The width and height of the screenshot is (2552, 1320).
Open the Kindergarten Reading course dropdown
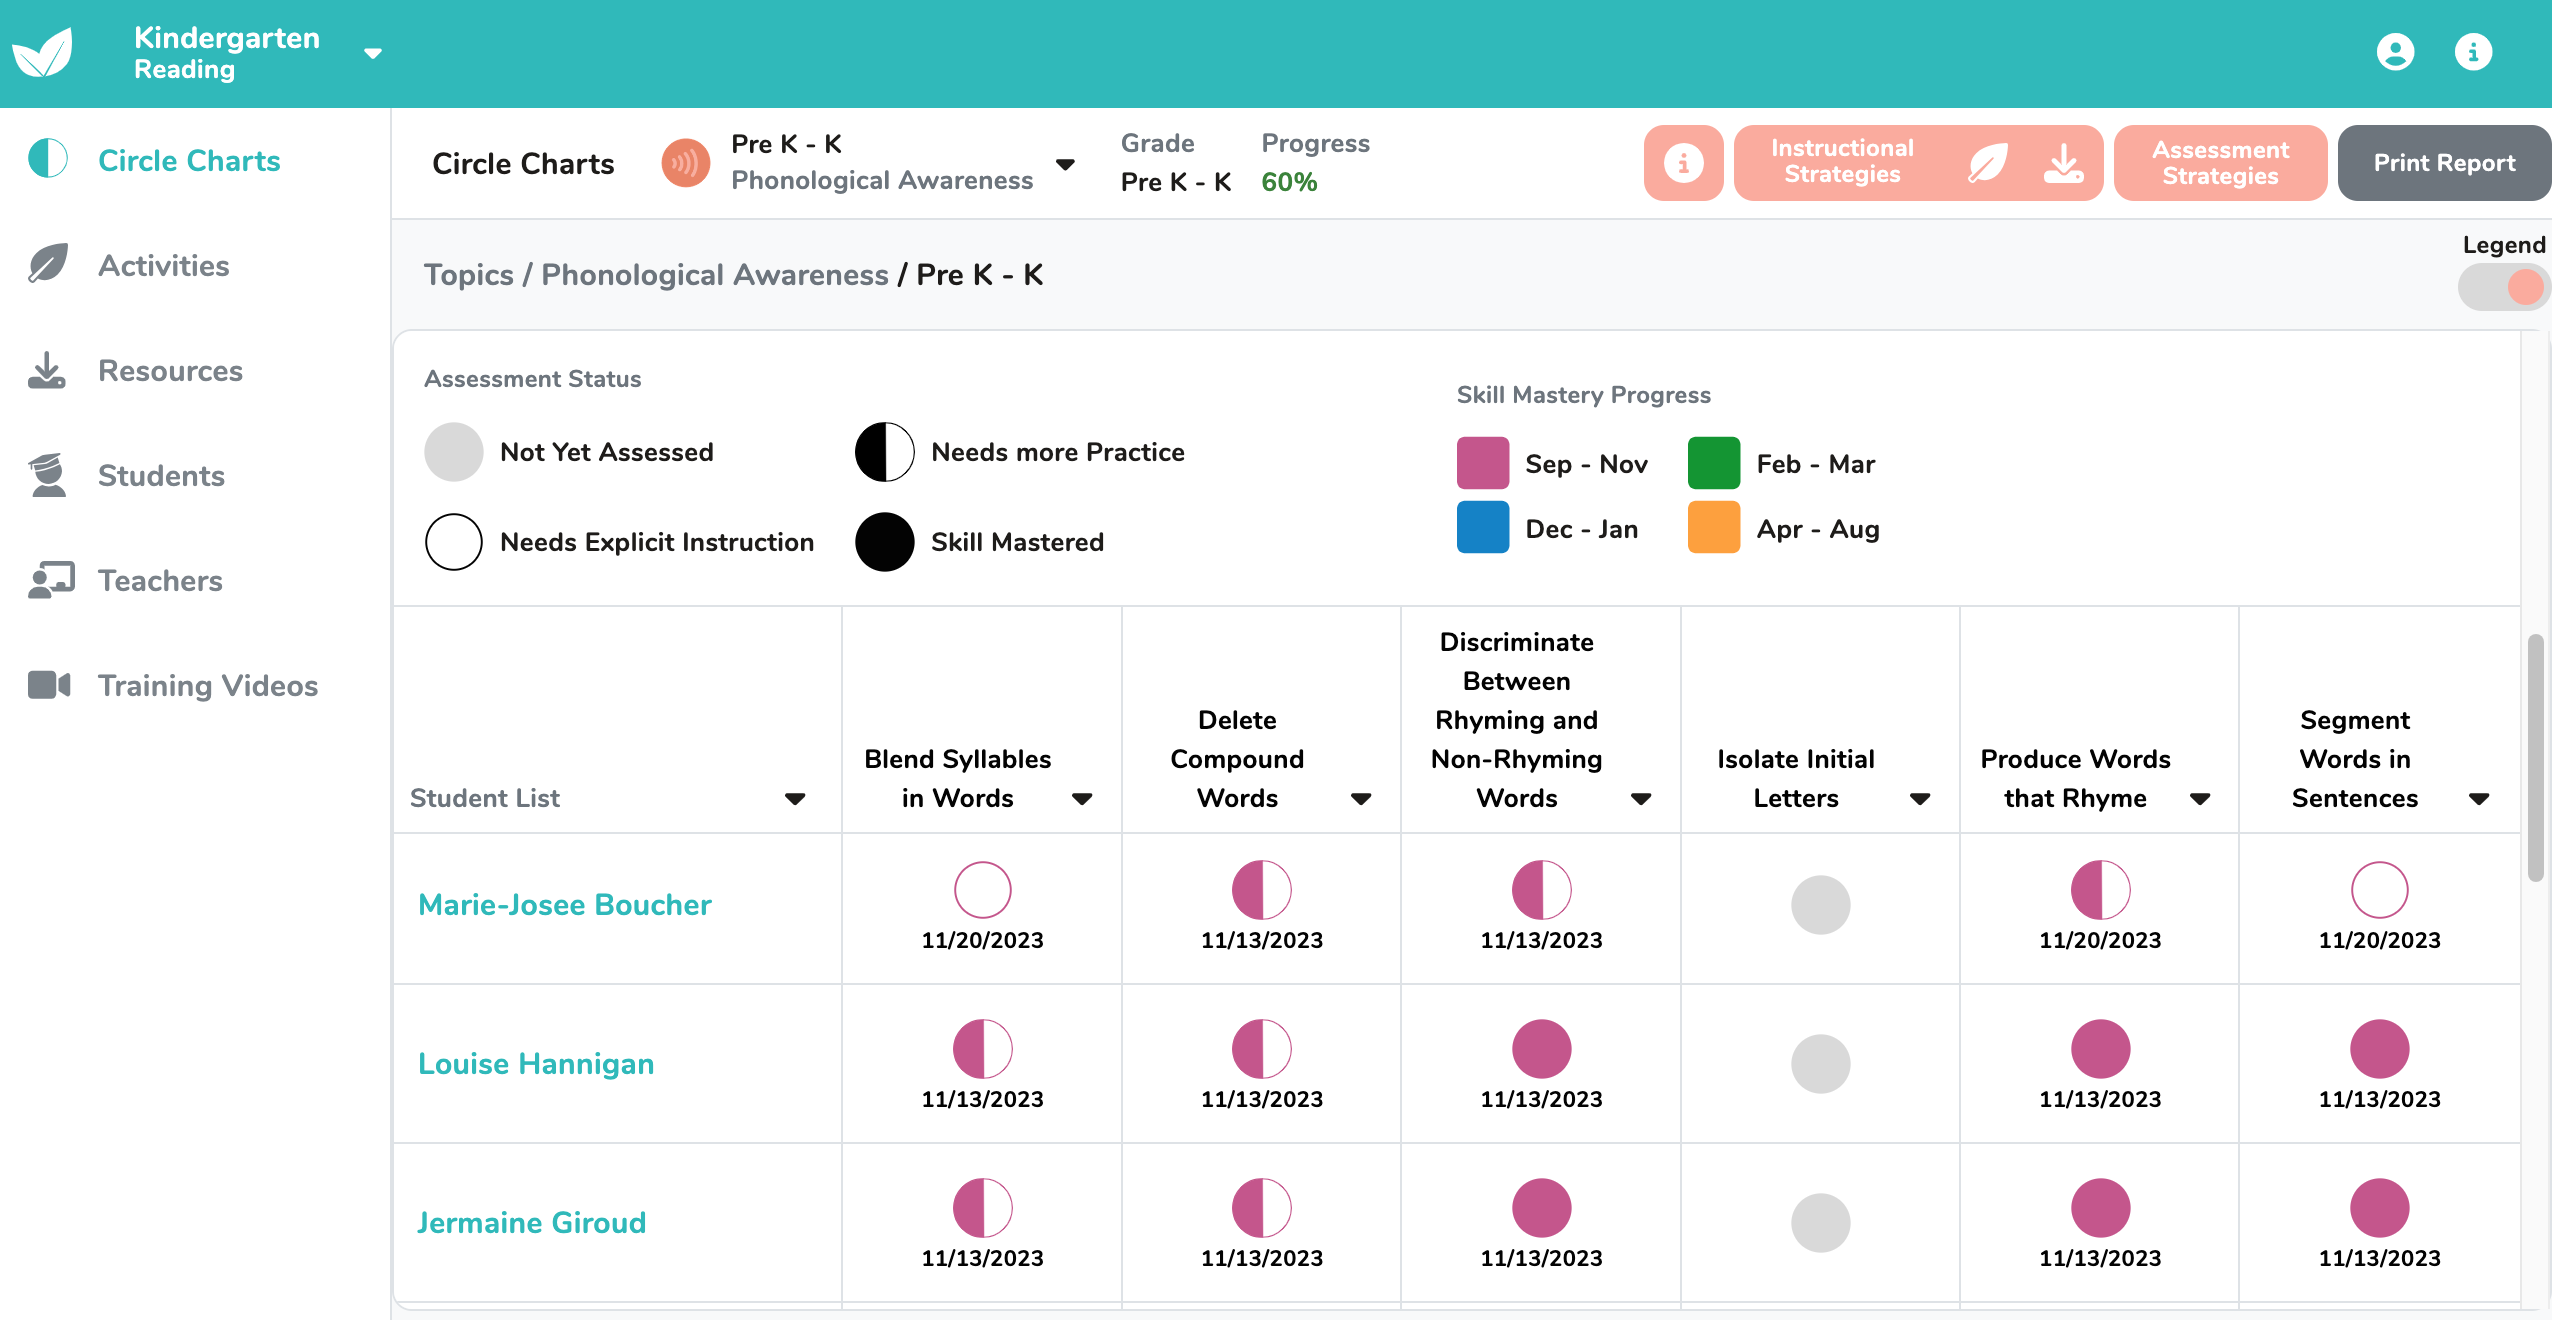(x=373, y=53)
